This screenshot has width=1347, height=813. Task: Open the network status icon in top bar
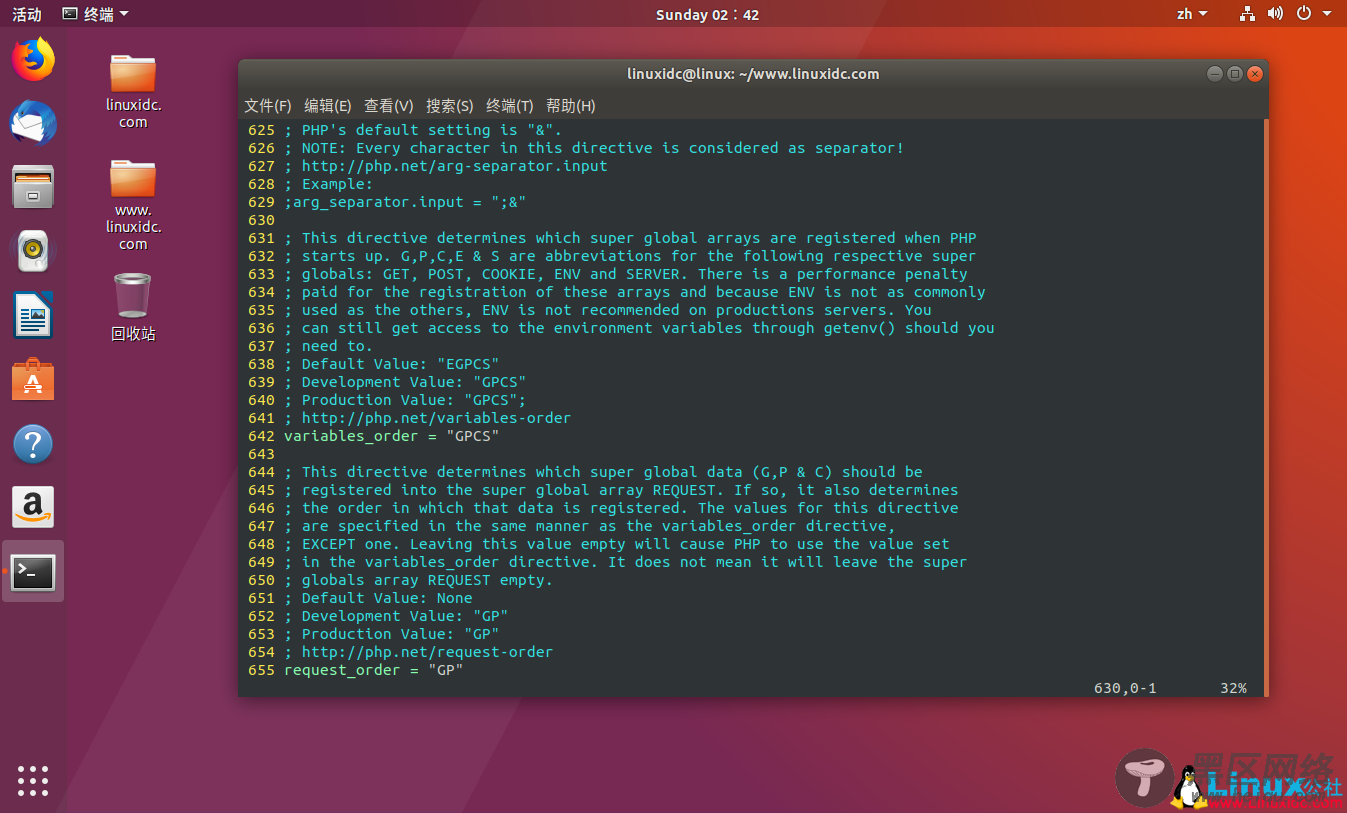[1247, 14]
